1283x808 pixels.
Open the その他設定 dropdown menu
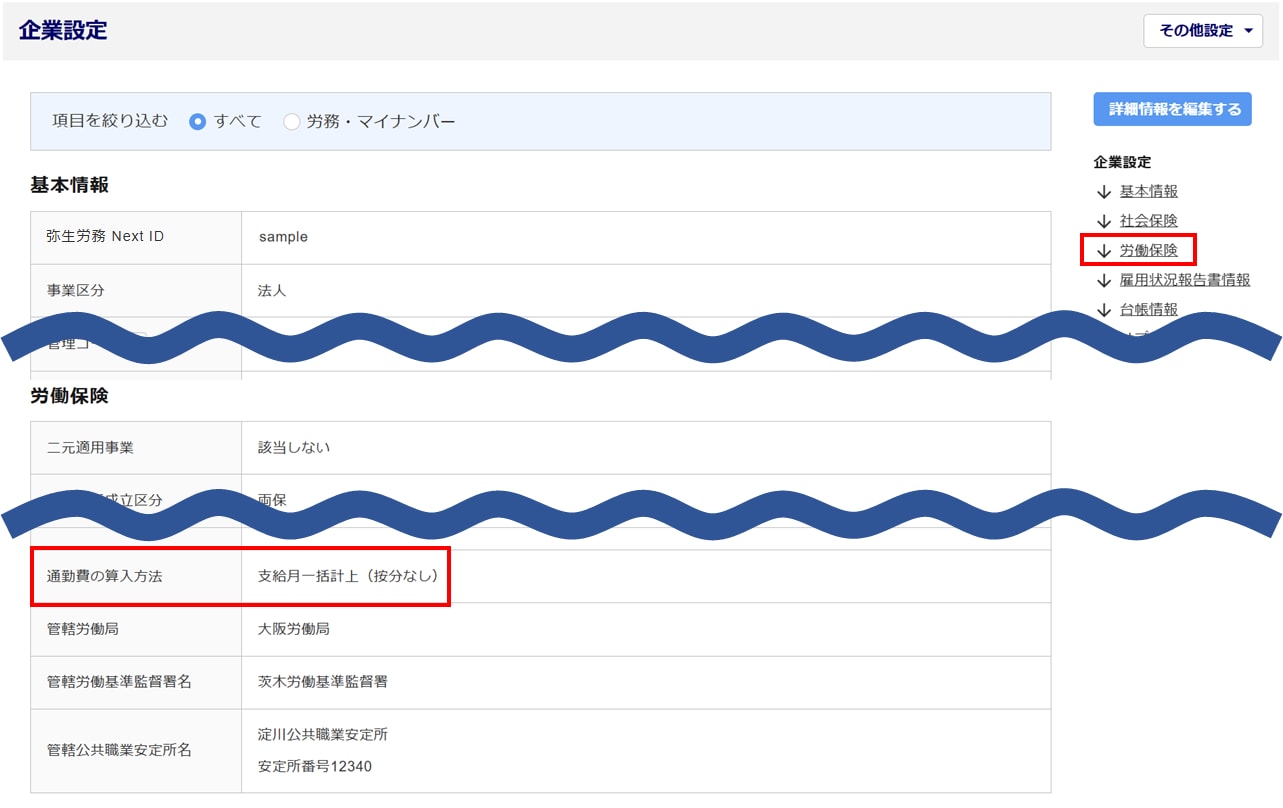1203,31
